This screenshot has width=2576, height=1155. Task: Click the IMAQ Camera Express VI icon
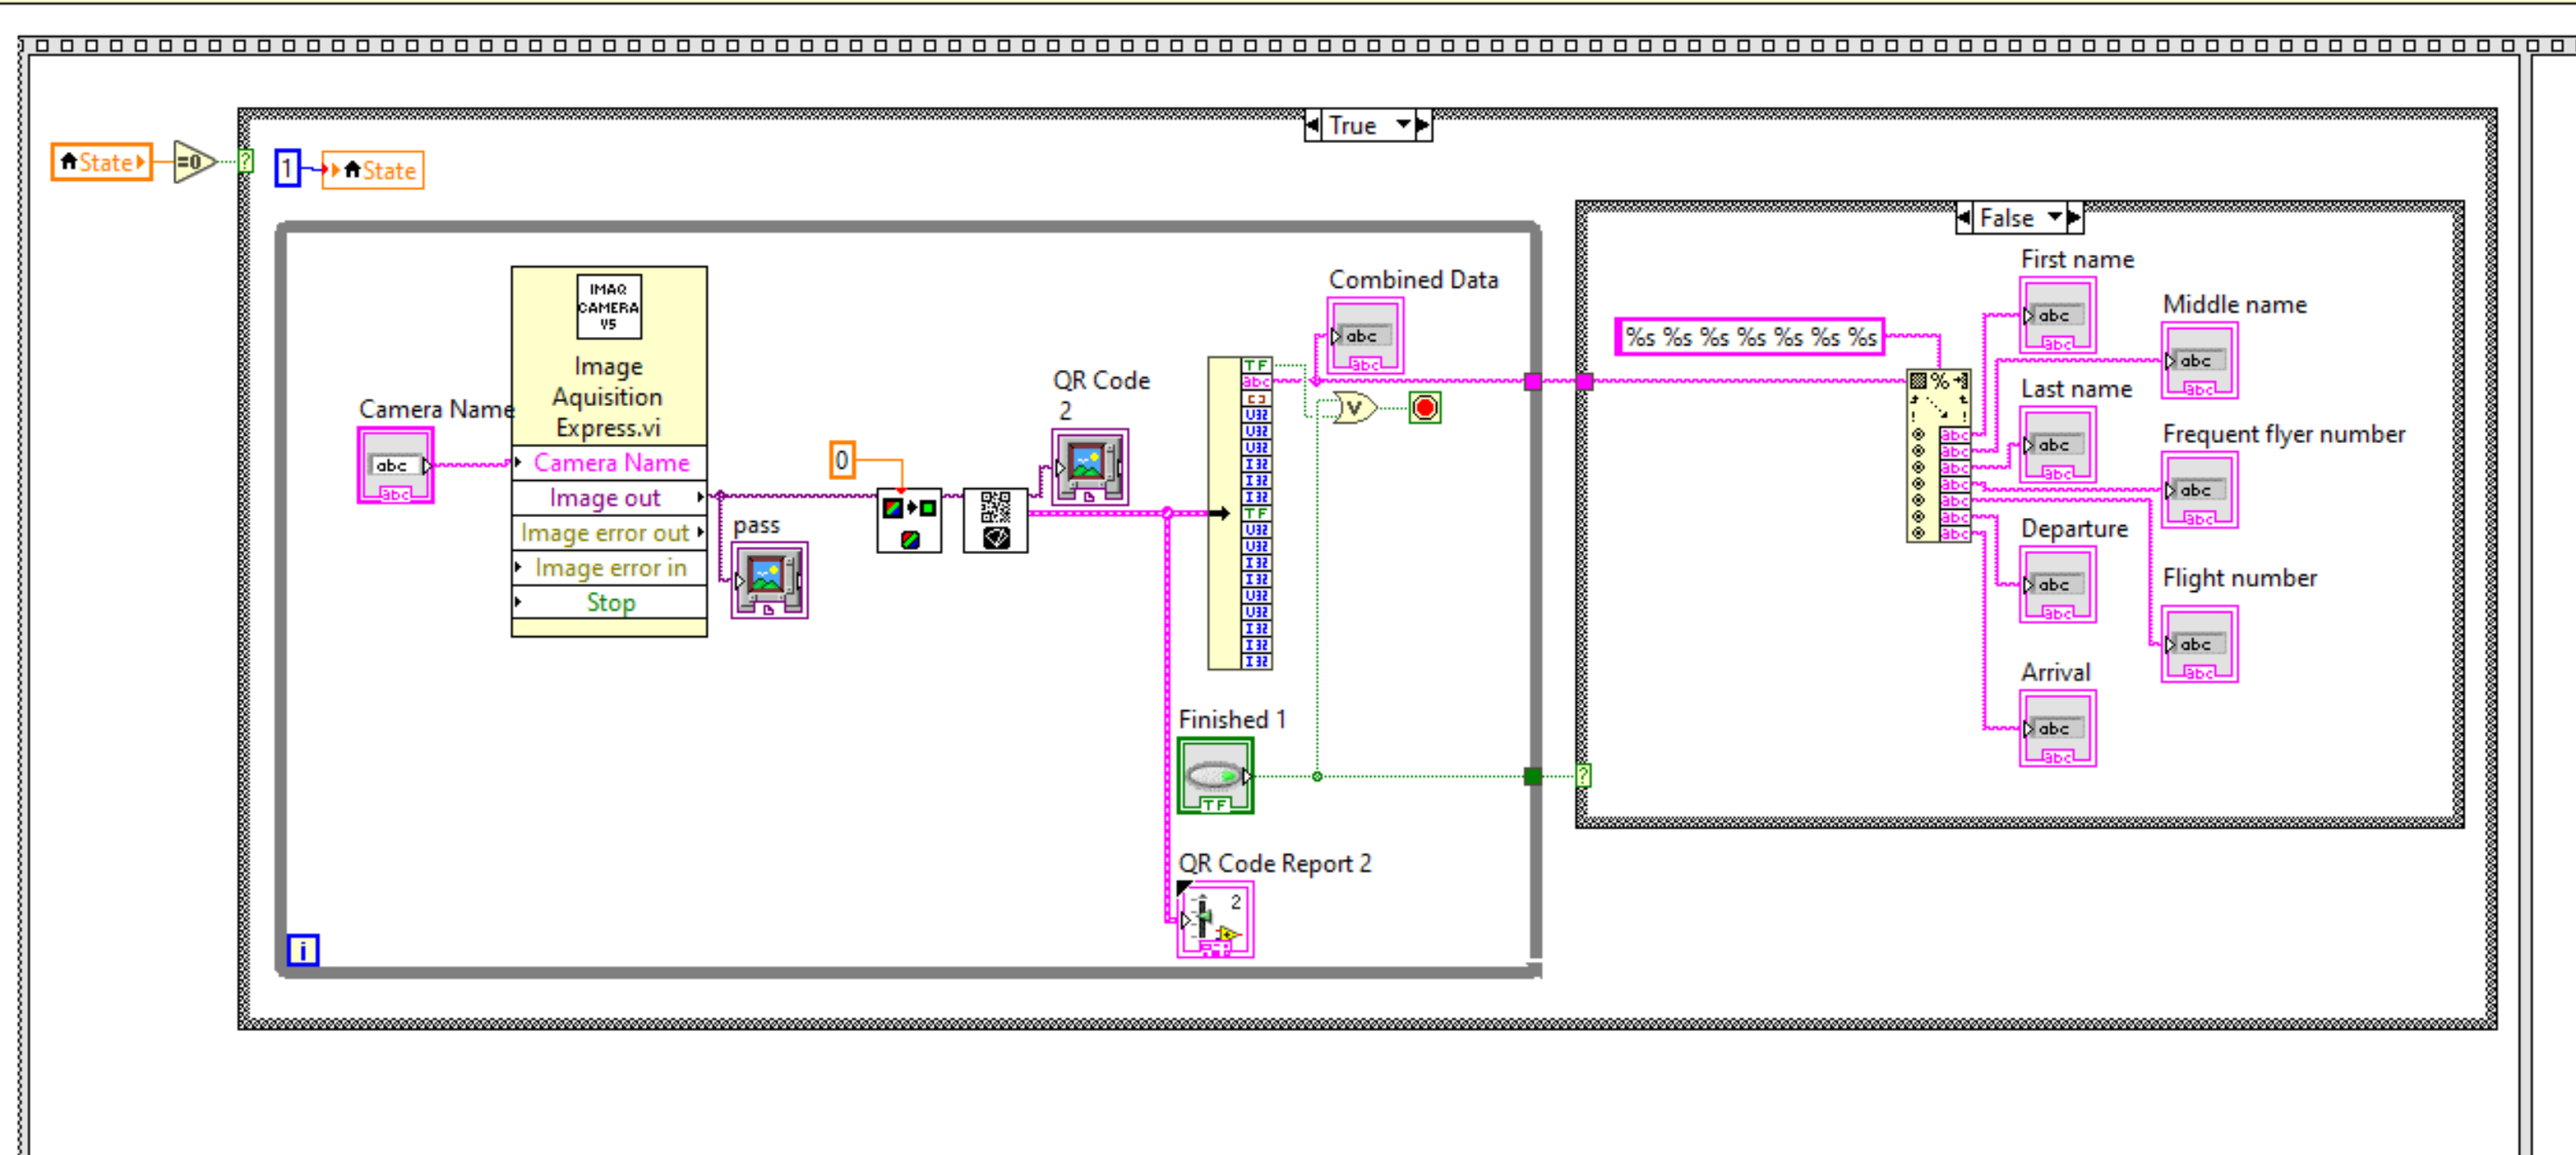pos(608,306)
